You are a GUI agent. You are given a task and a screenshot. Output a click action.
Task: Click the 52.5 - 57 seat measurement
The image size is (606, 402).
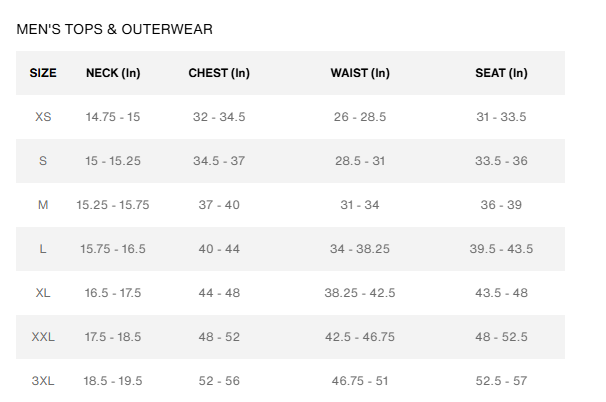coord(501,381)
